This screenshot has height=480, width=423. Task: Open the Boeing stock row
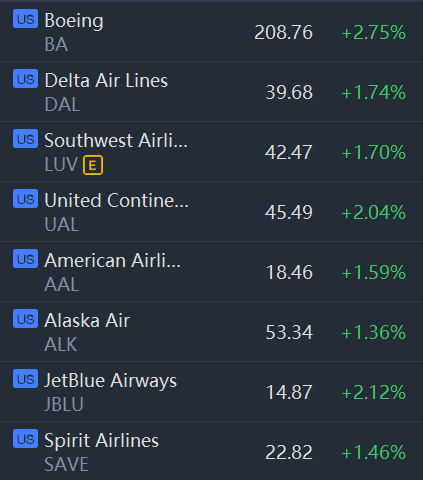(211, 32)
